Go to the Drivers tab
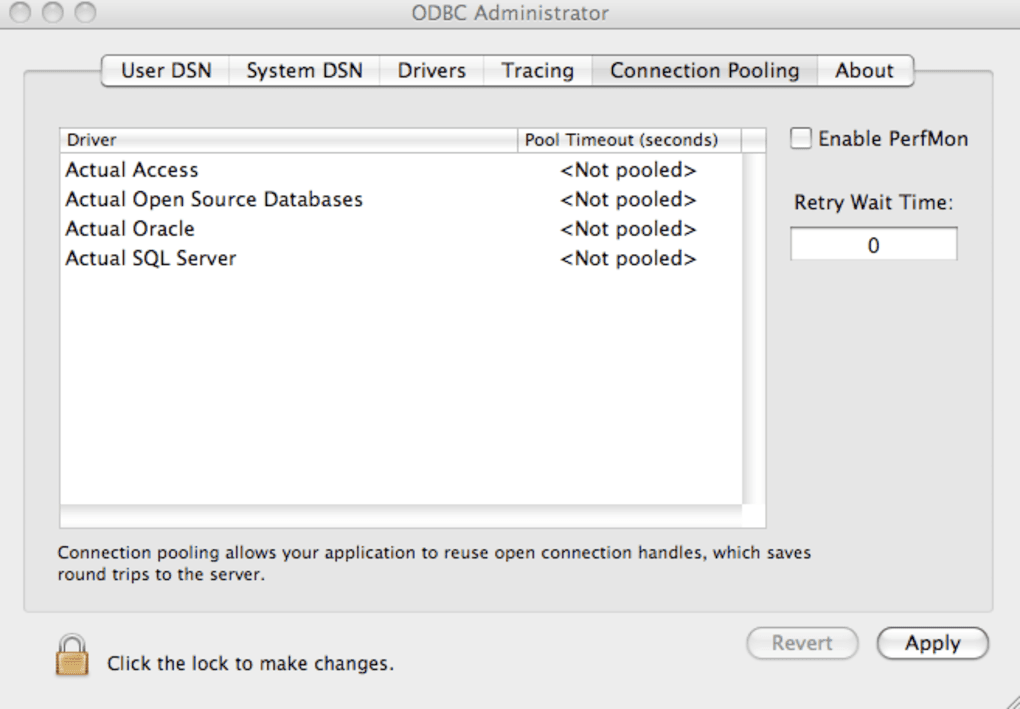 point(431,71)
